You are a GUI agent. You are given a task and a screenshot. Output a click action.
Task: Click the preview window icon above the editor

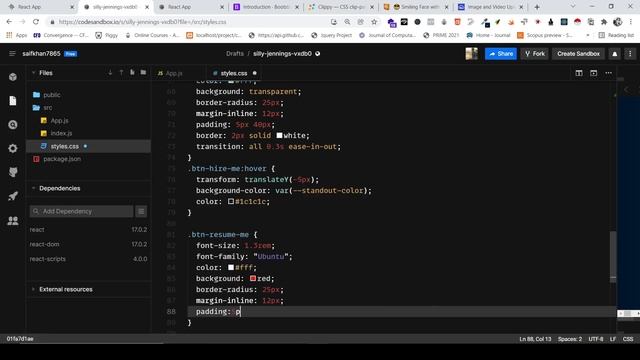click(593, 73)
